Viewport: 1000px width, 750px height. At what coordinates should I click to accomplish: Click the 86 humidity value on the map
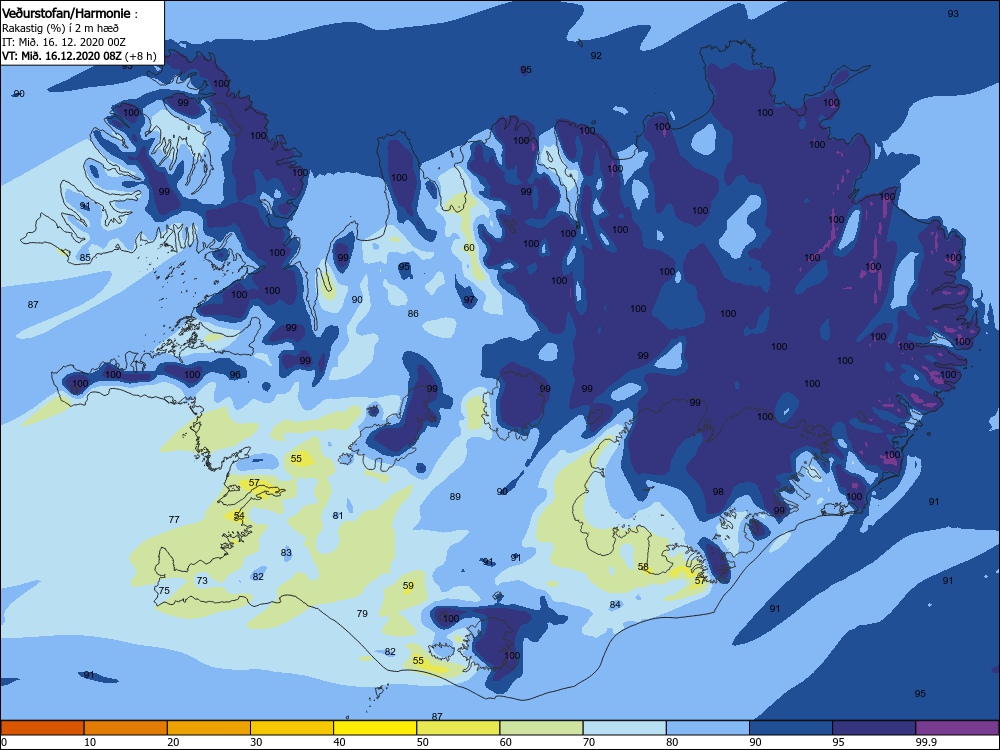pyautogui.click(x=413, y=313)
